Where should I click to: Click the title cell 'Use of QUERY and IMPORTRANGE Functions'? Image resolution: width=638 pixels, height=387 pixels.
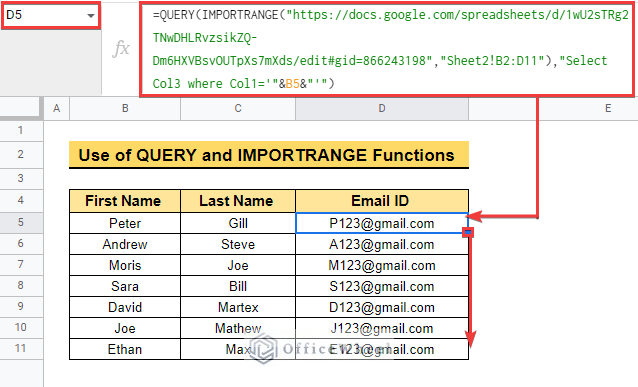pos(269,155)
